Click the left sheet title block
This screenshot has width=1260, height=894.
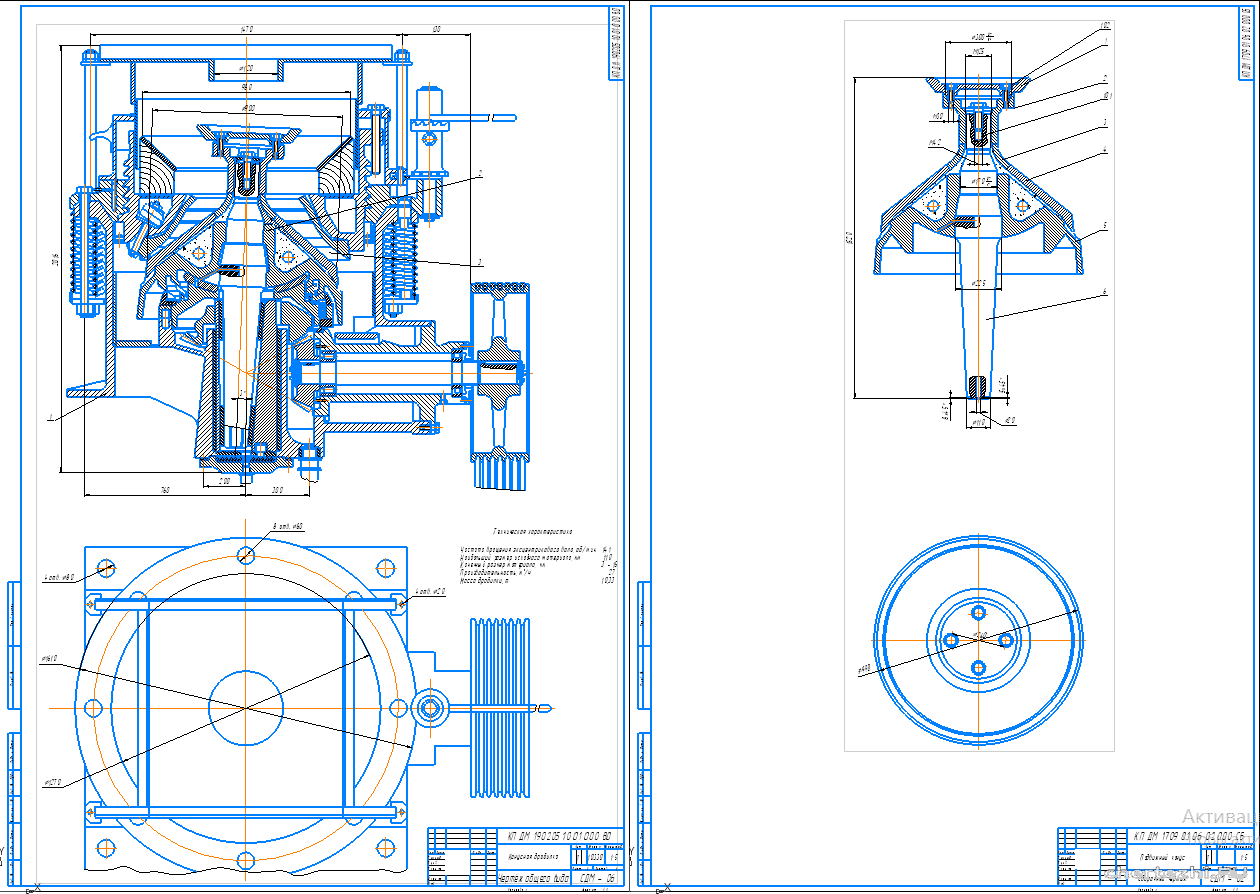click(x=526, y=857)
